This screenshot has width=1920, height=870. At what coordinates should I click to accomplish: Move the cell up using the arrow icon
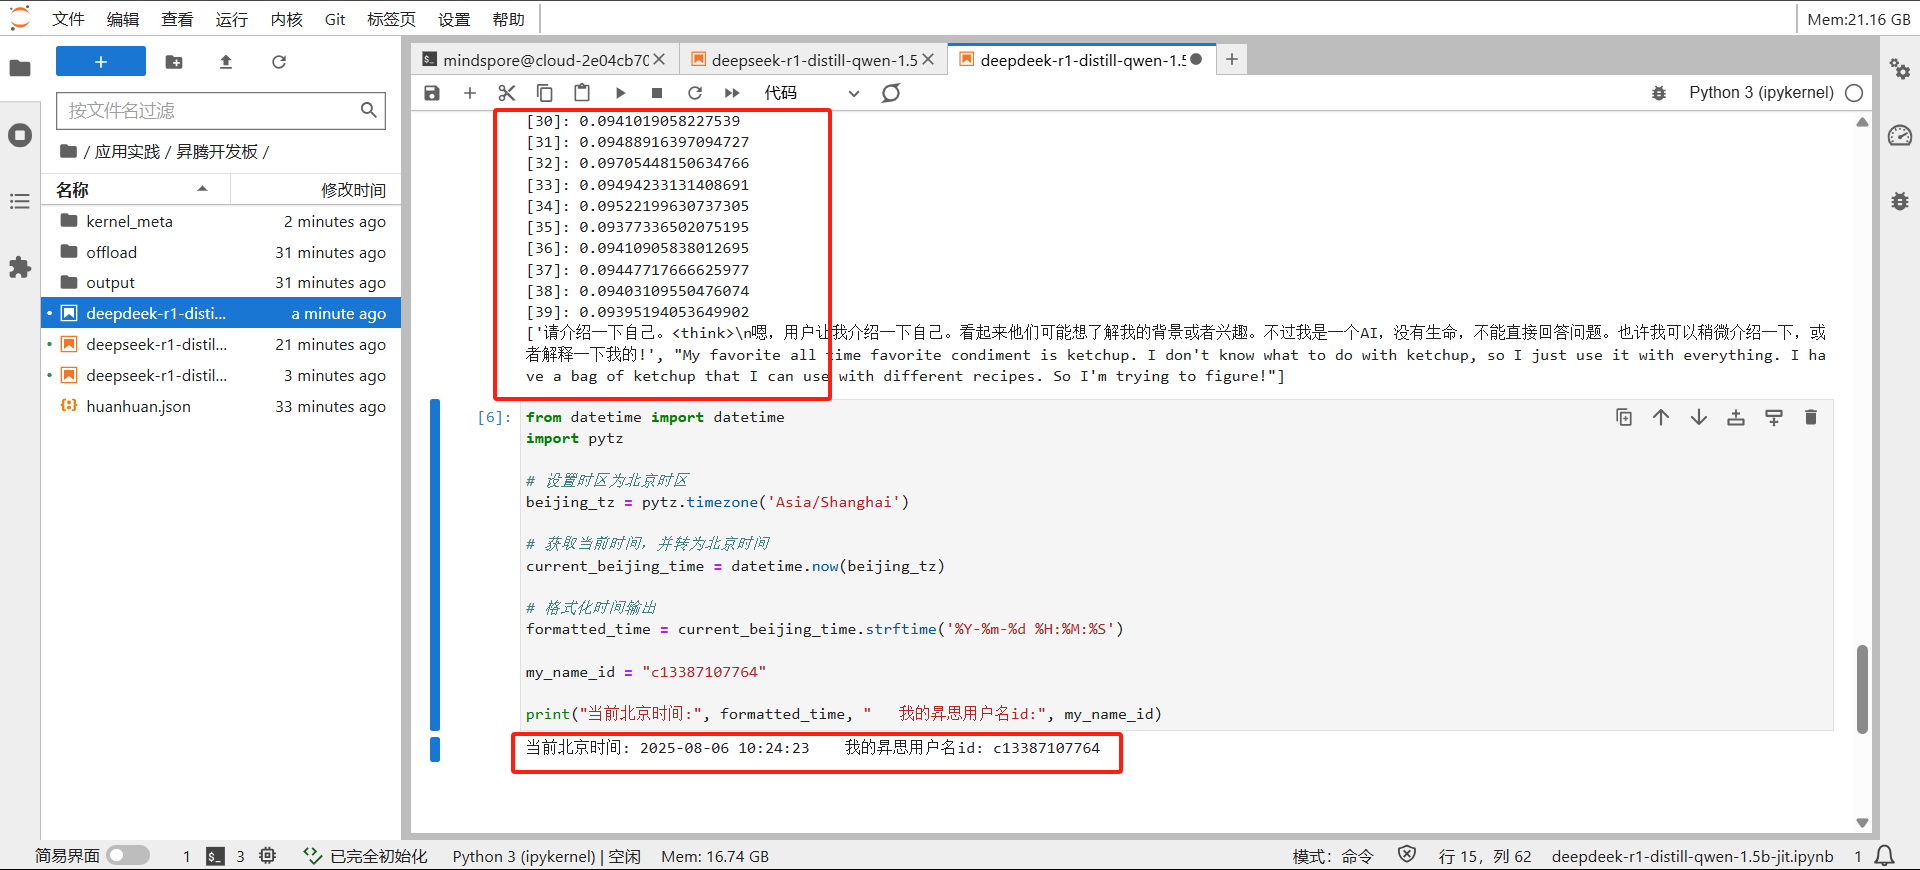(1661, 417)
